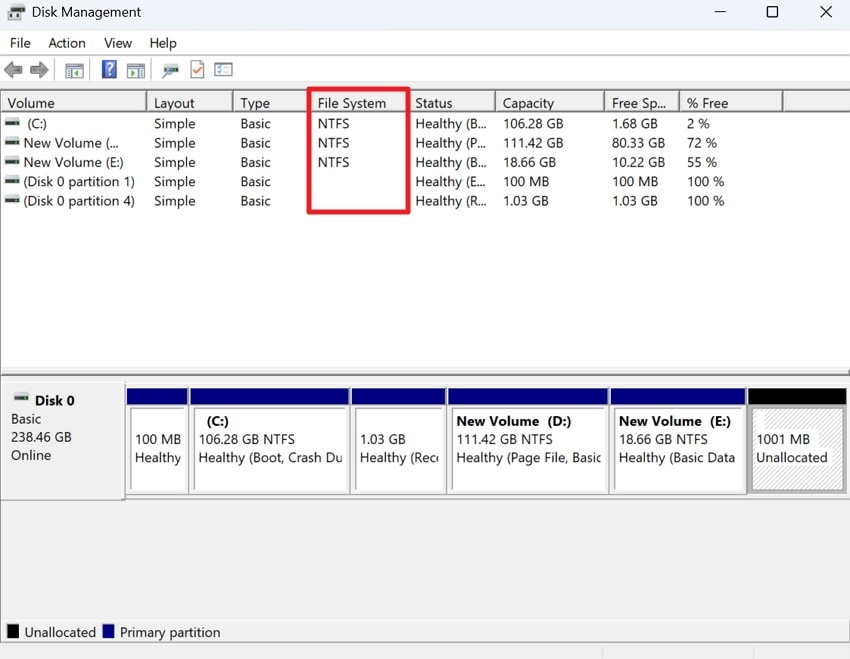Sort by the Volume column header
Image resolution: width=850 pixels, height=659 pixels.
pos(74,102)
